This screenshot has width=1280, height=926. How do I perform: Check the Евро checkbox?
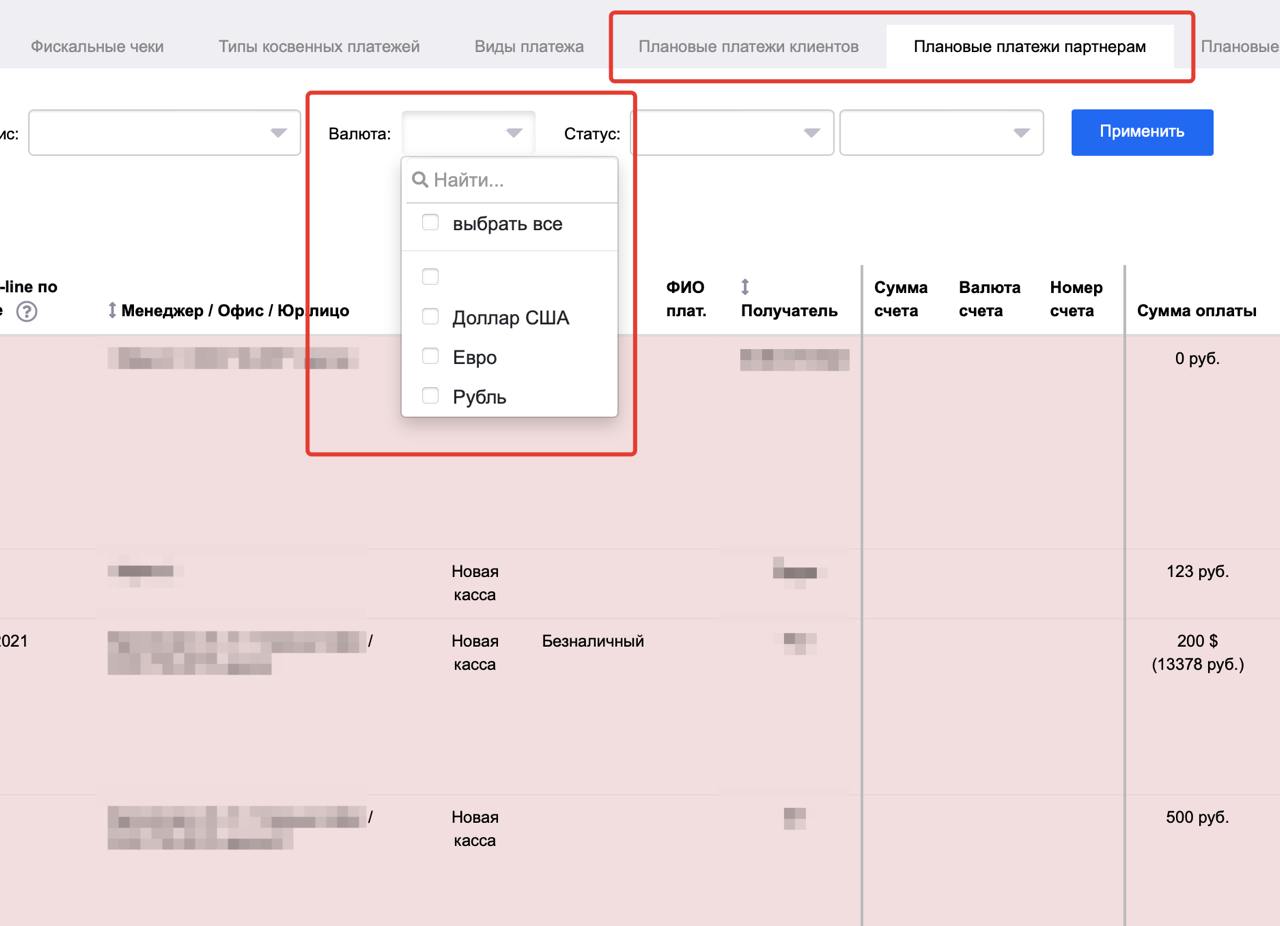coord(430,357)
